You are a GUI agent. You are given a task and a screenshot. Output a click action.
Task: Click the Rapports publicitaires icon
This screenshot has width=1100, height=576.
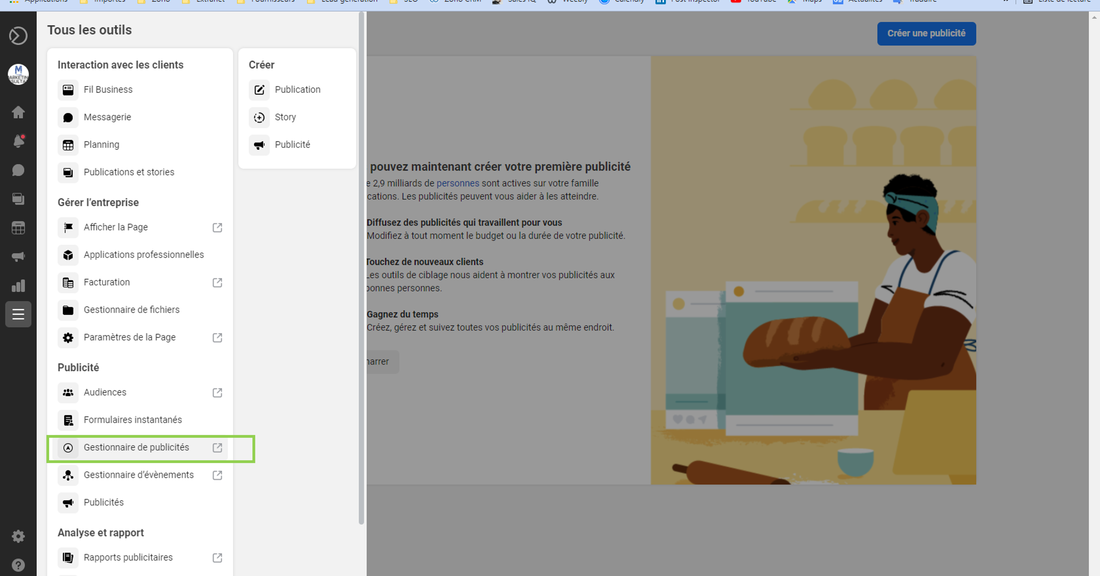pyautogui.click(x=68, y=558)
